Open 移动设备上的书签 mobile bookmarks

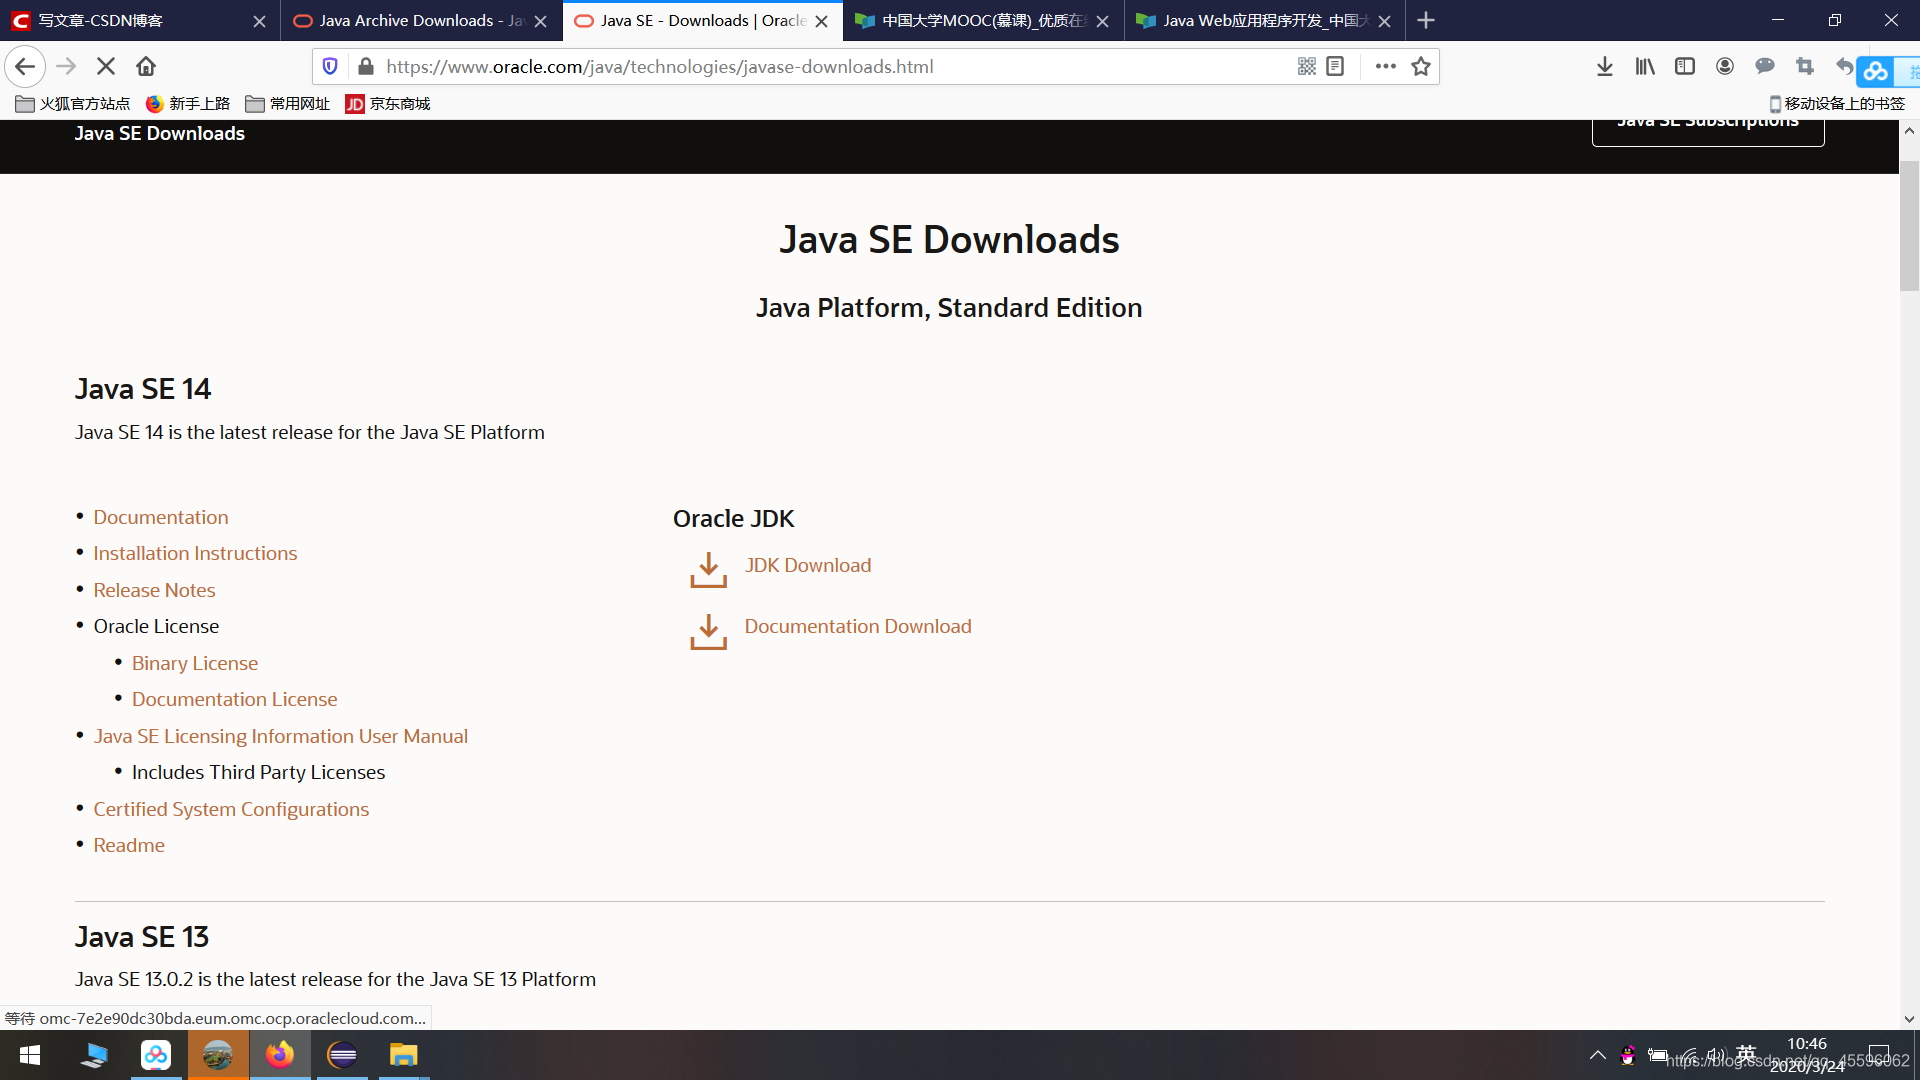tap(1837, 104)
